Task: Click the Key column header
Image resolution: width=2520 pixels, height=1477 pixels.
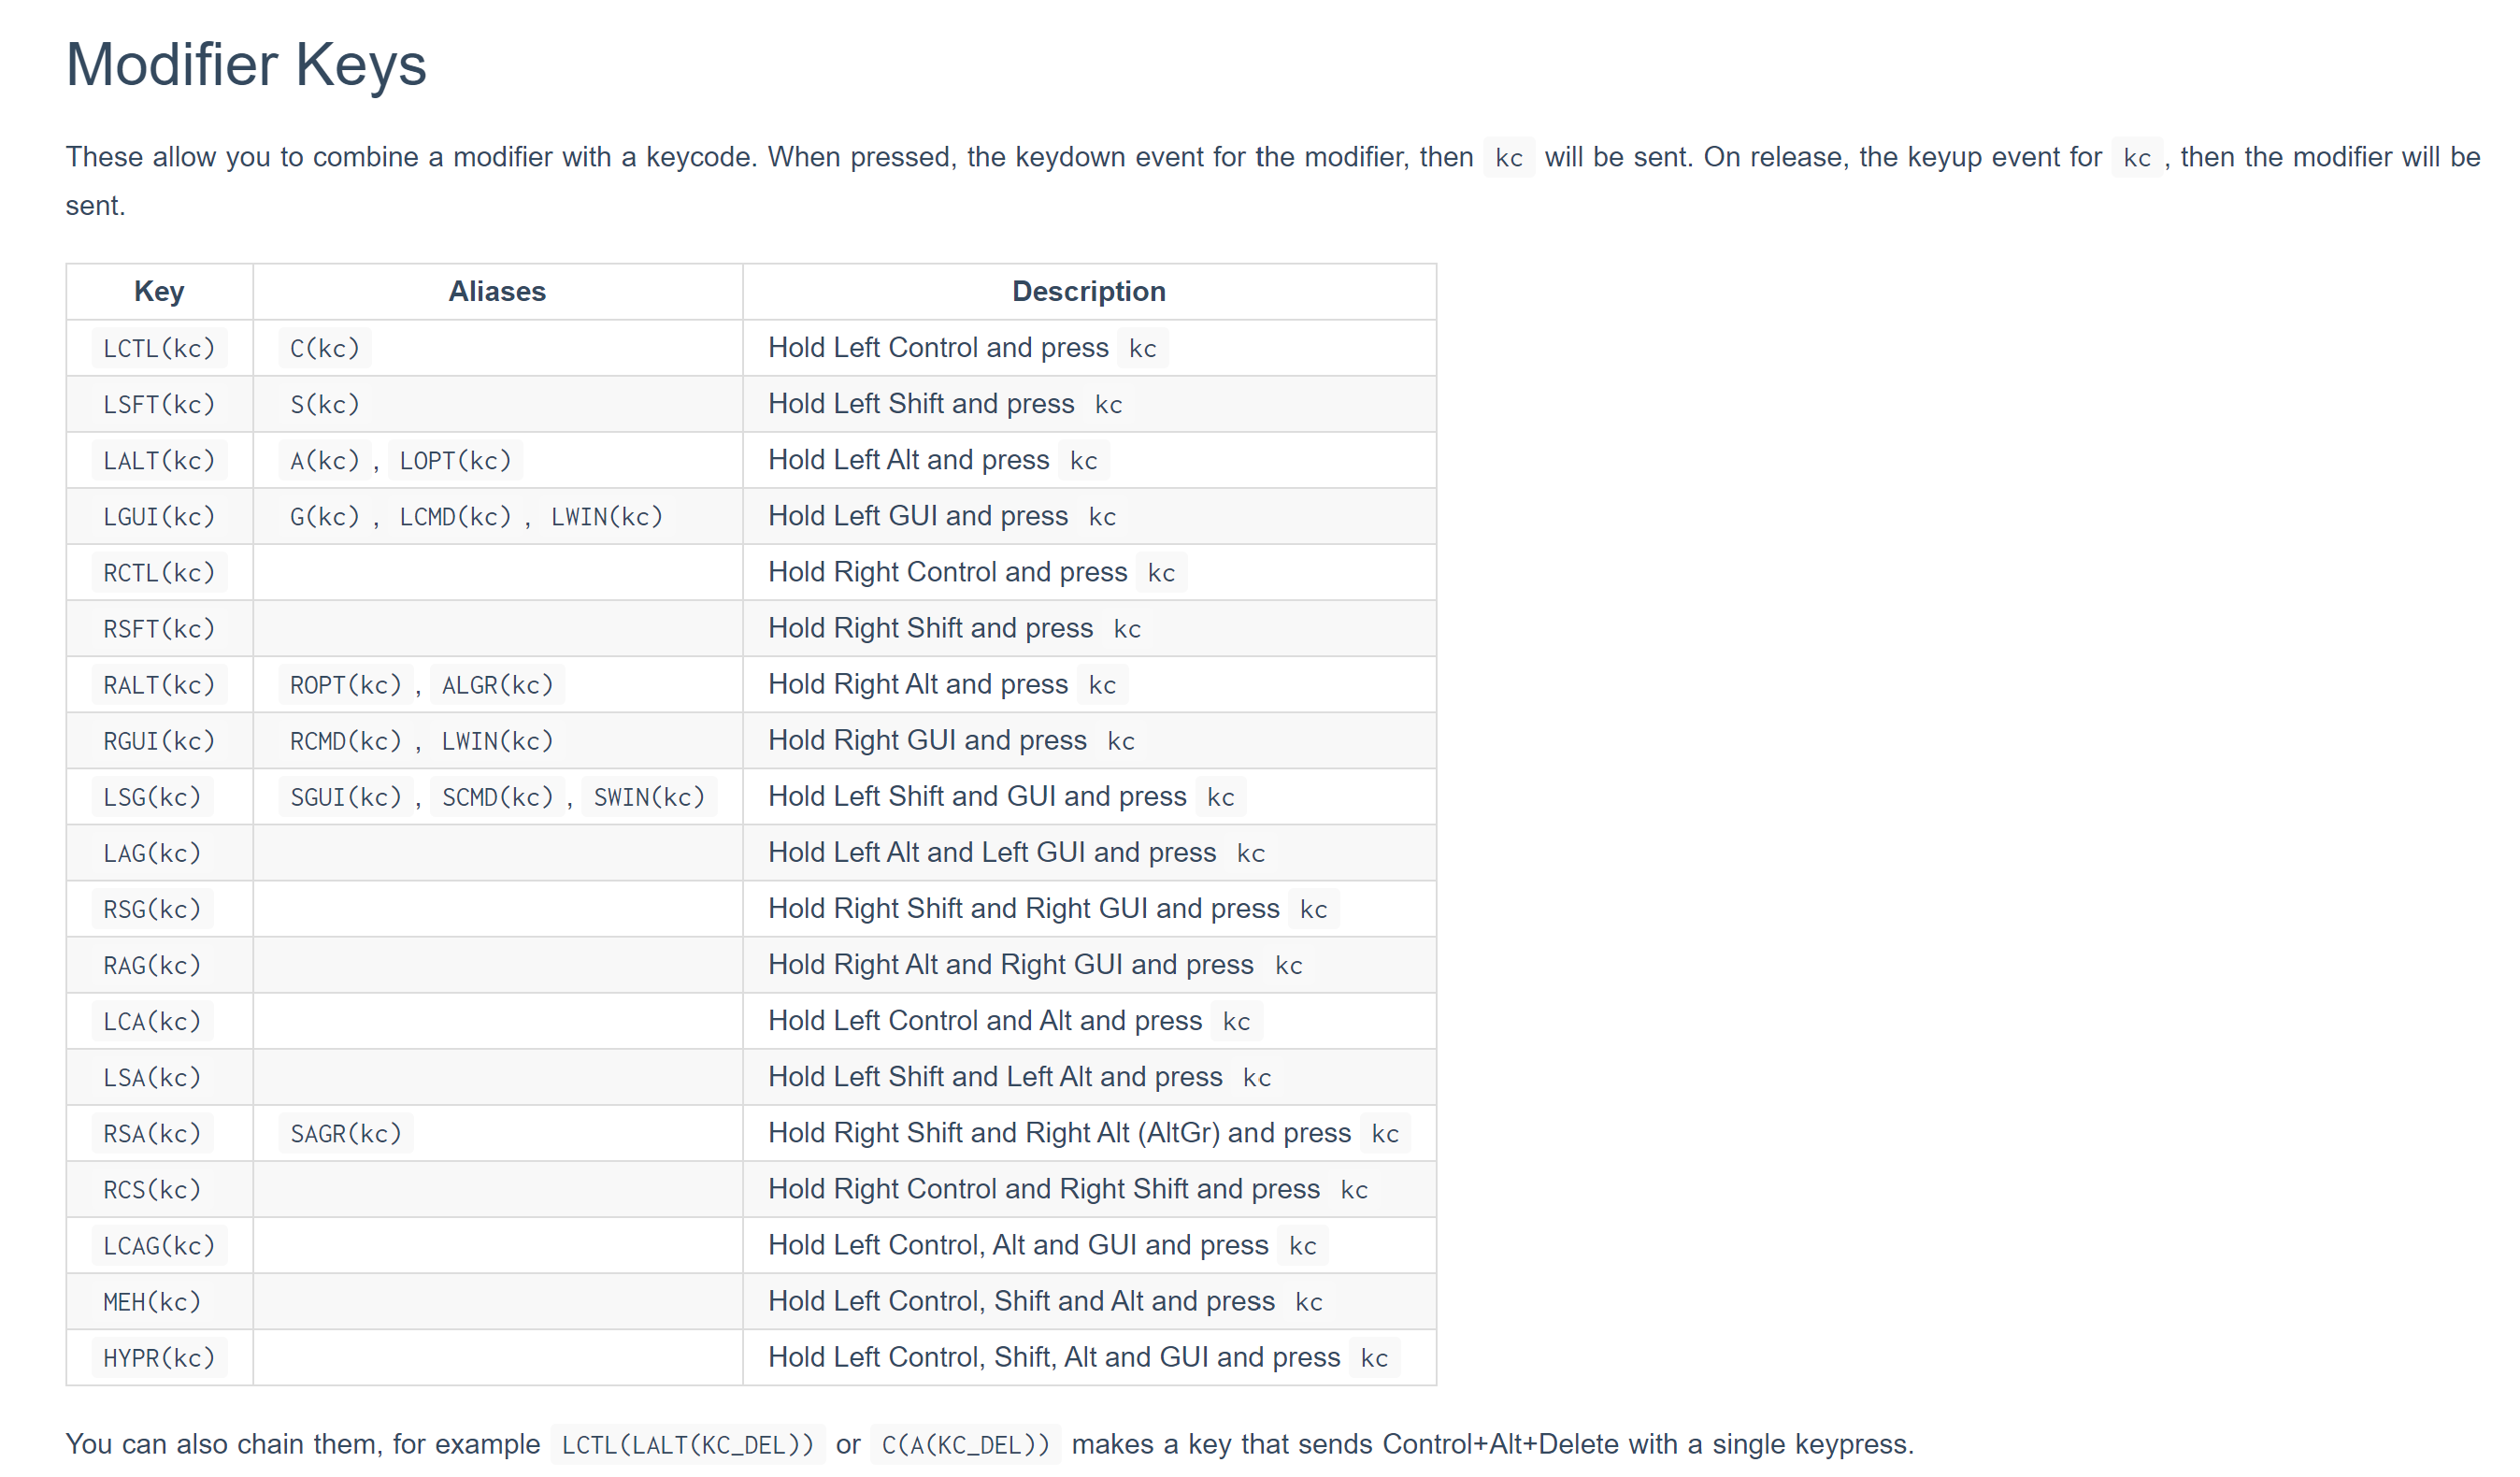Action: click(160, 290)
